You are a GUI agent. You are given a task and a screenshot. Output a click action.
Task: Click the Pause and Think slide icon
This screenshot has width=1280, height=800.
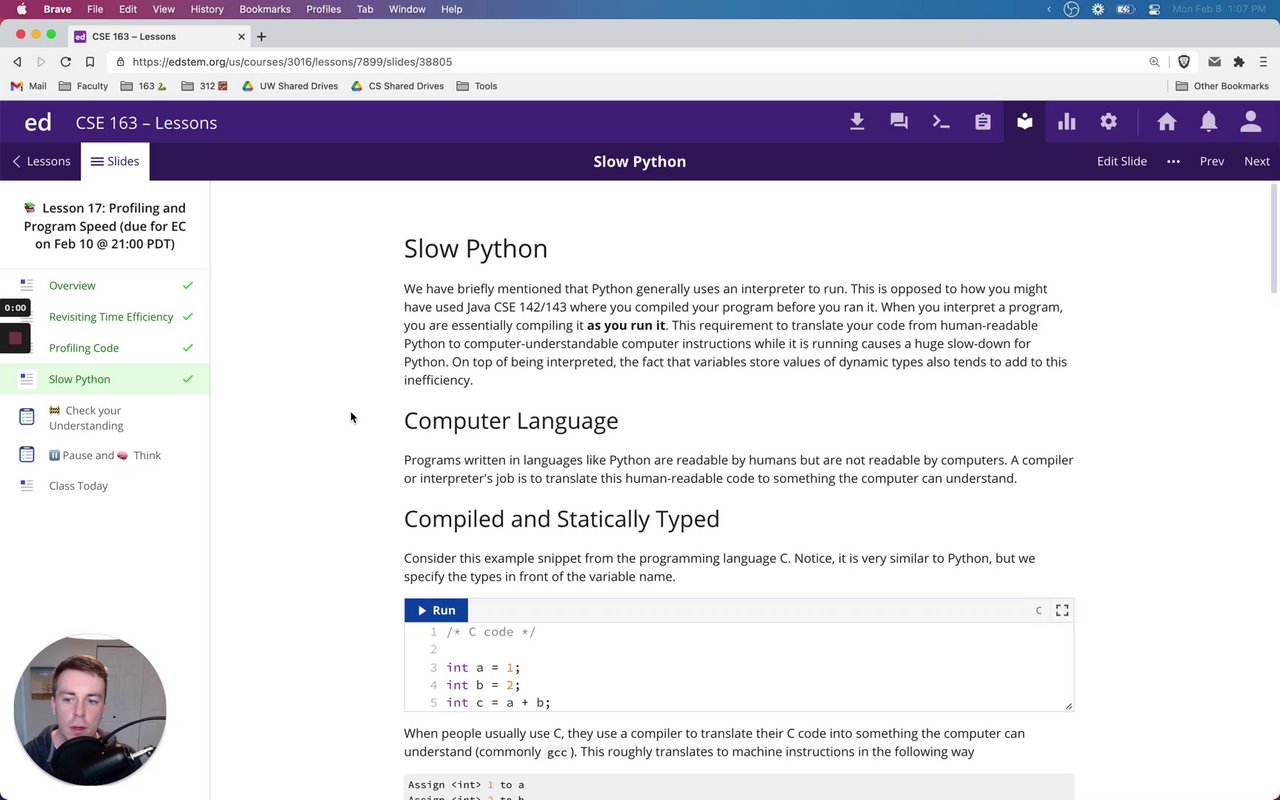pyautogui.click(x=27, y=455)
